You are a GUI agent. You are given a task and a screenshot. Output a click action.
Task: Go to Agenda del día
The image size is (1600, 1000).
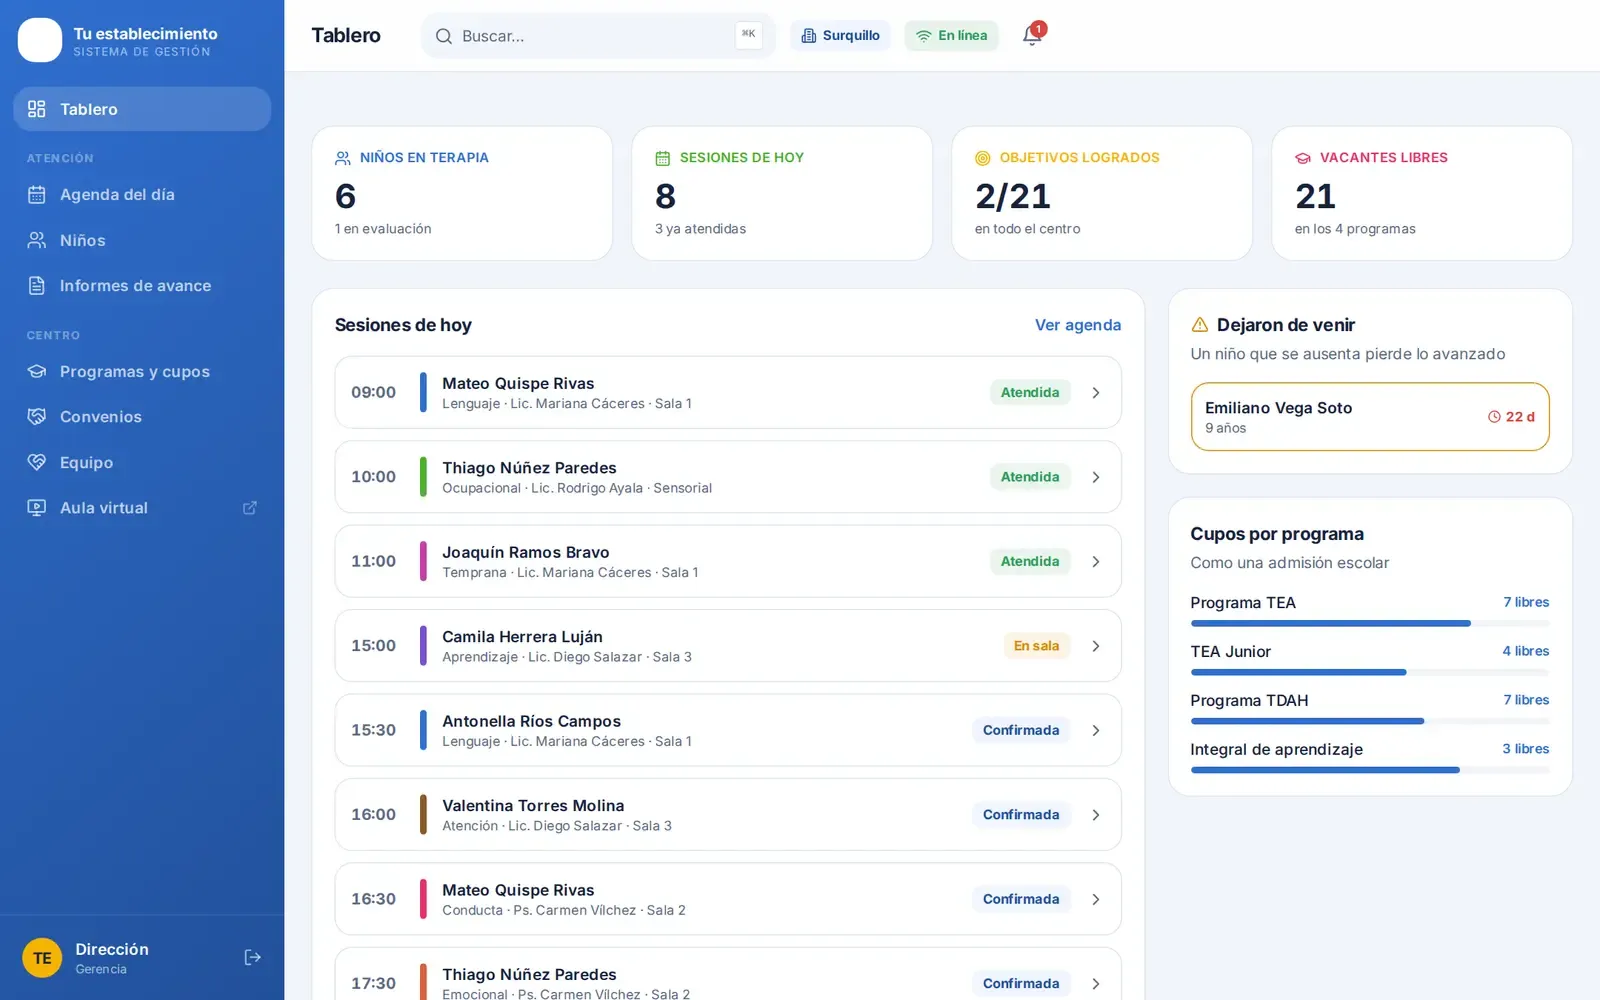(x=142, y=195)
